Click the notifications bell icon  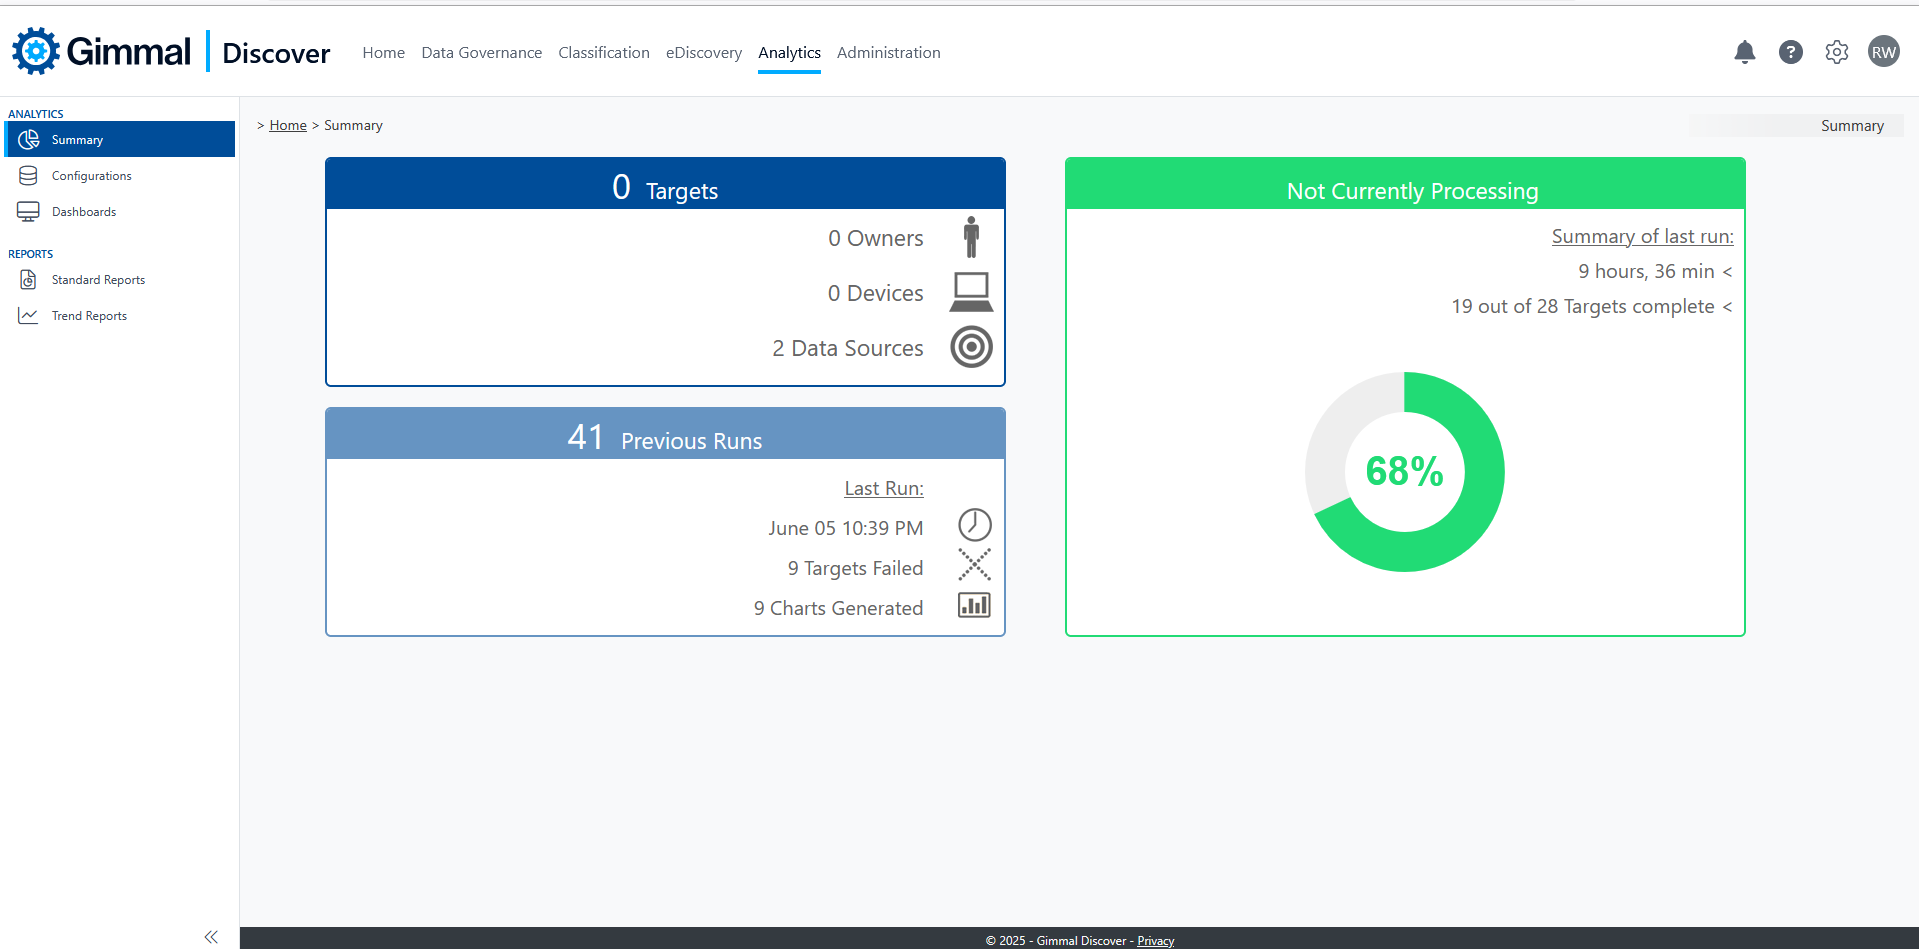[1744, 52]
